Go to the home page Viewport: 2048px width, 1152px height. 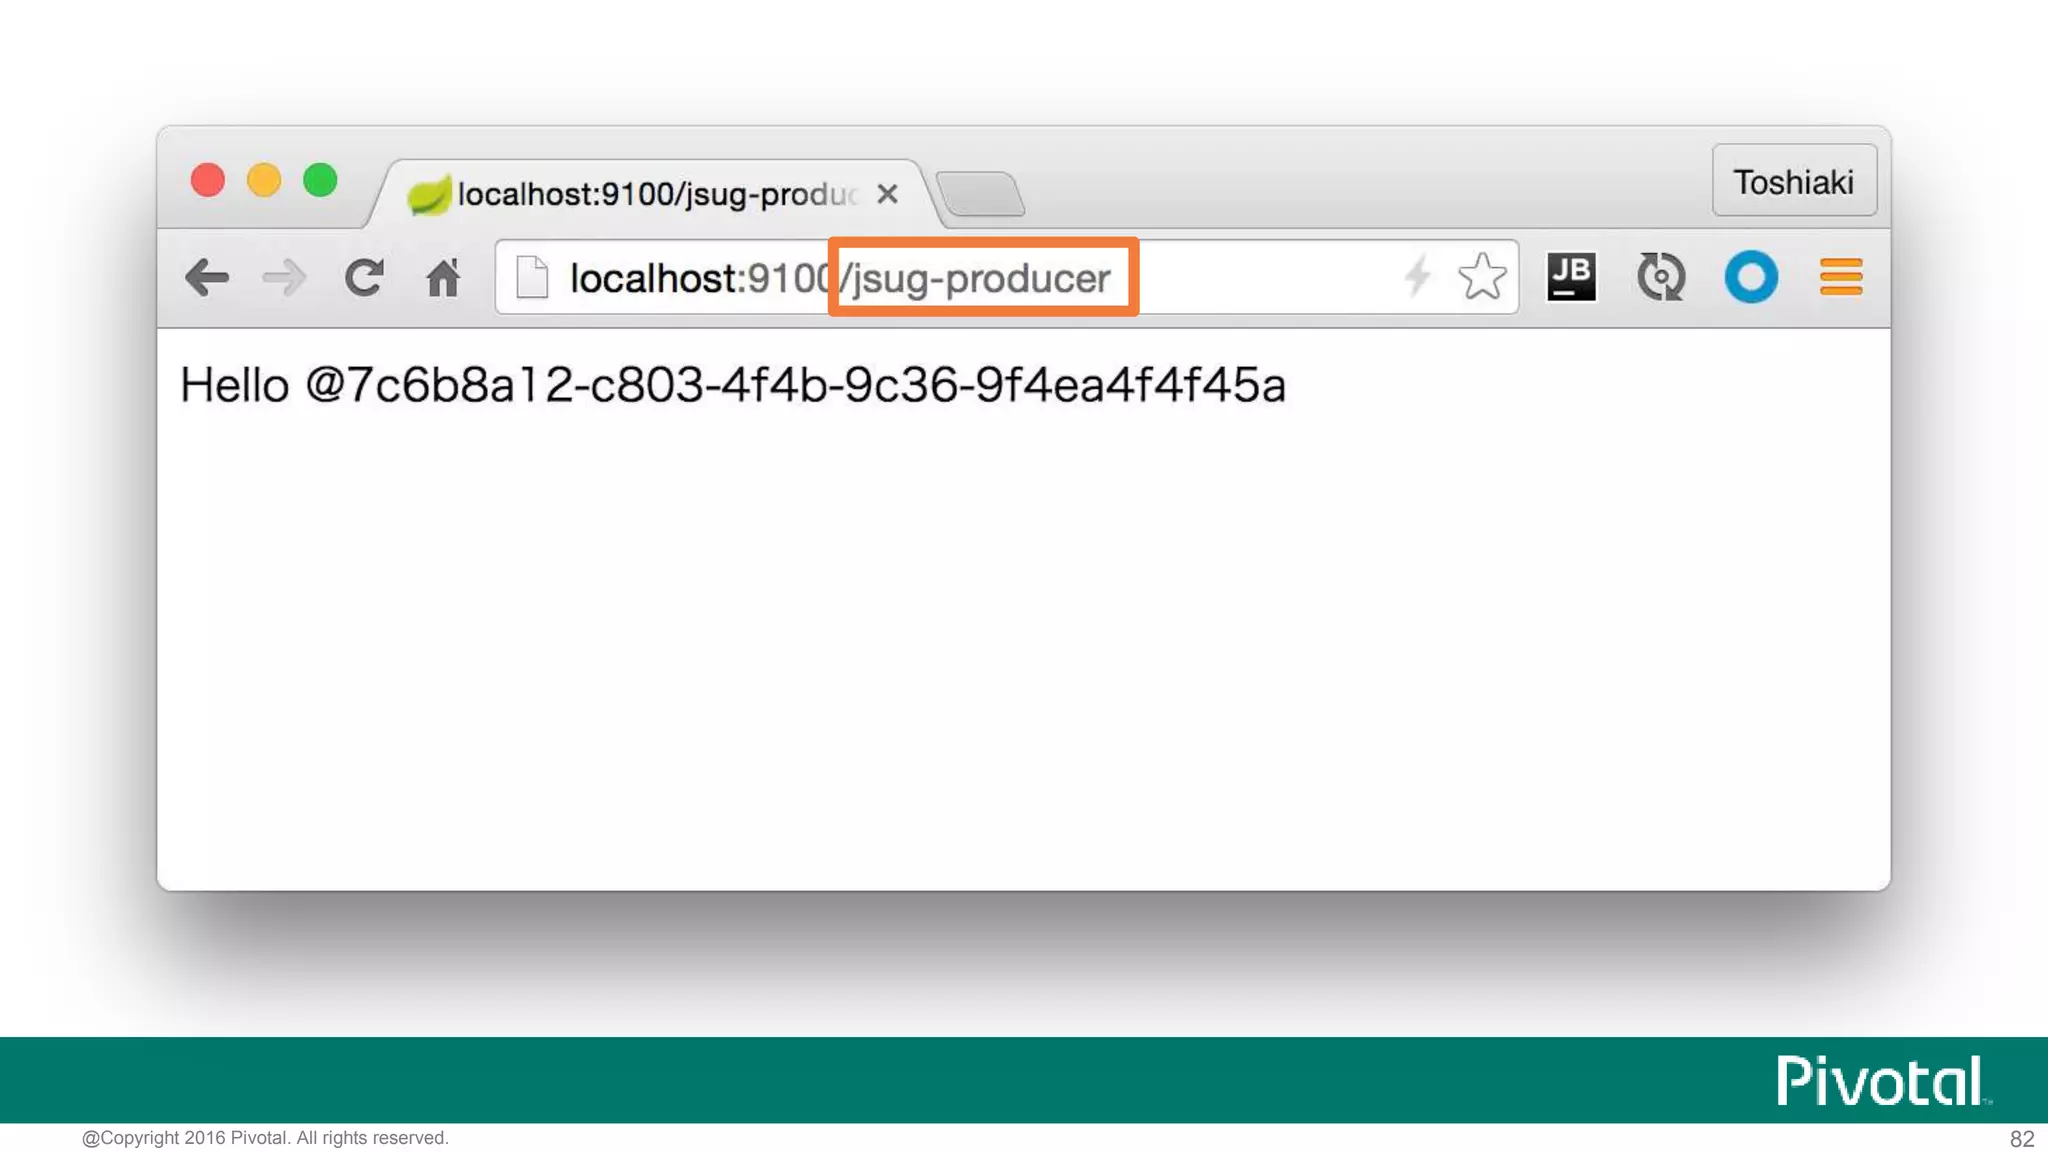tap(443, 278)
